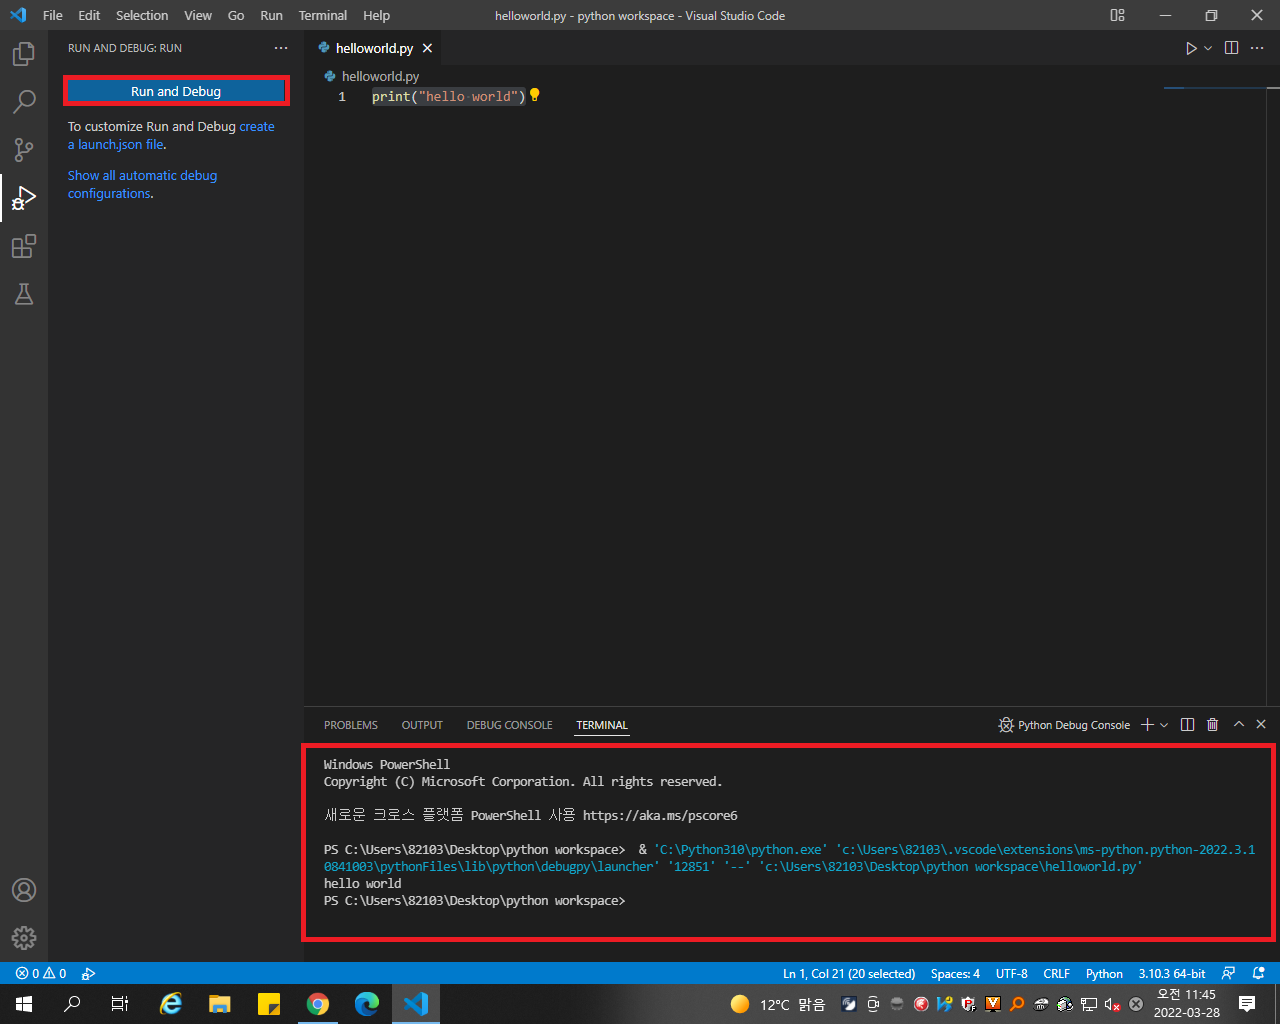Open the File menu
Screen dimensions: 1280x1024
pyautogui.click(x=53, y=15)
